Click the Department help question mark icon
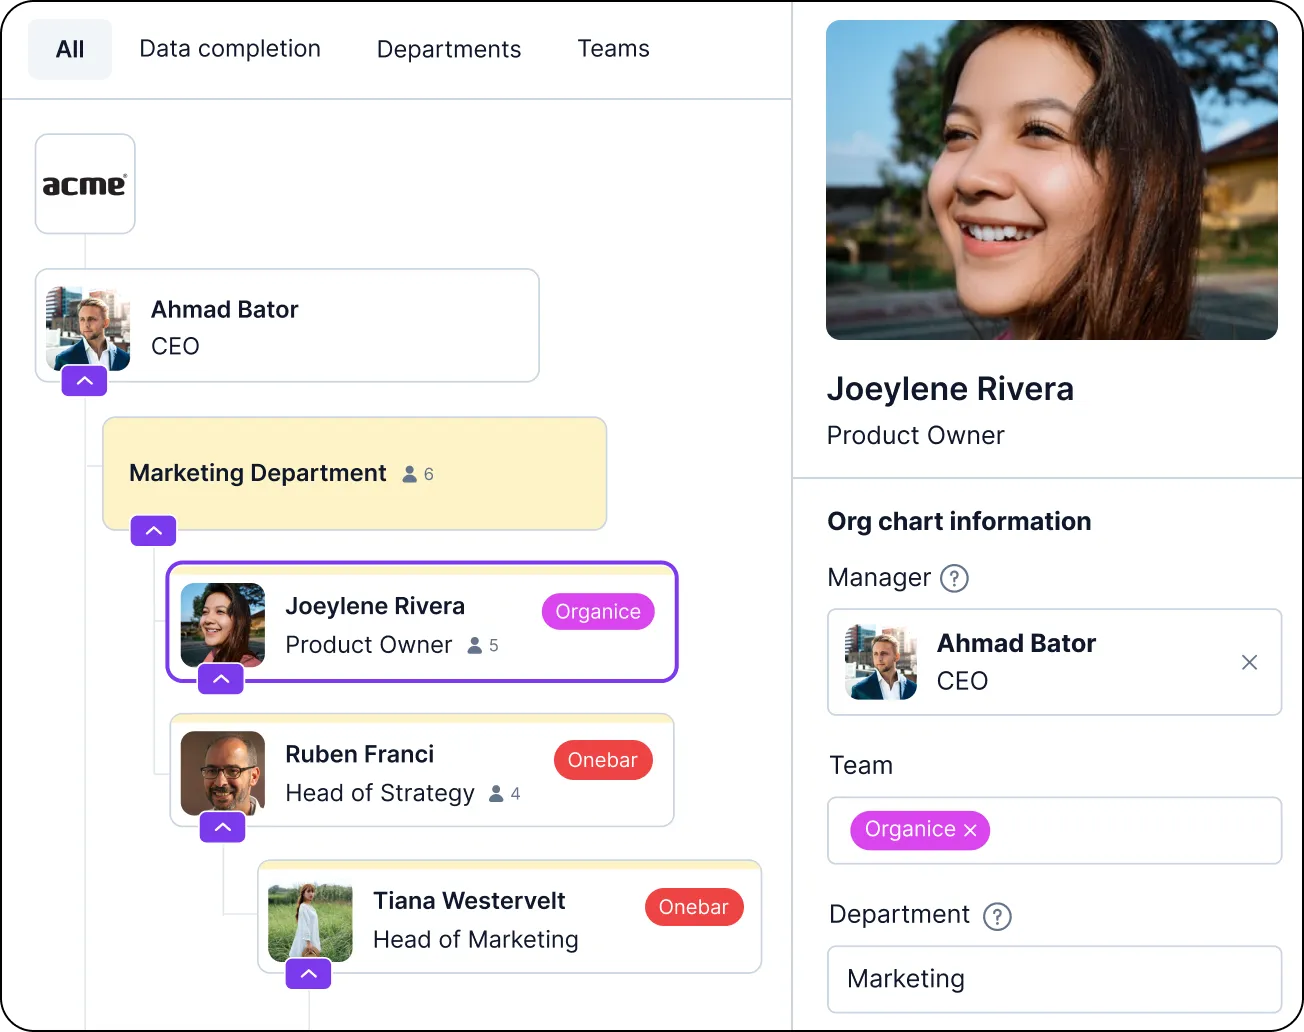1304x1032 pixels. [x=997, y=916]
